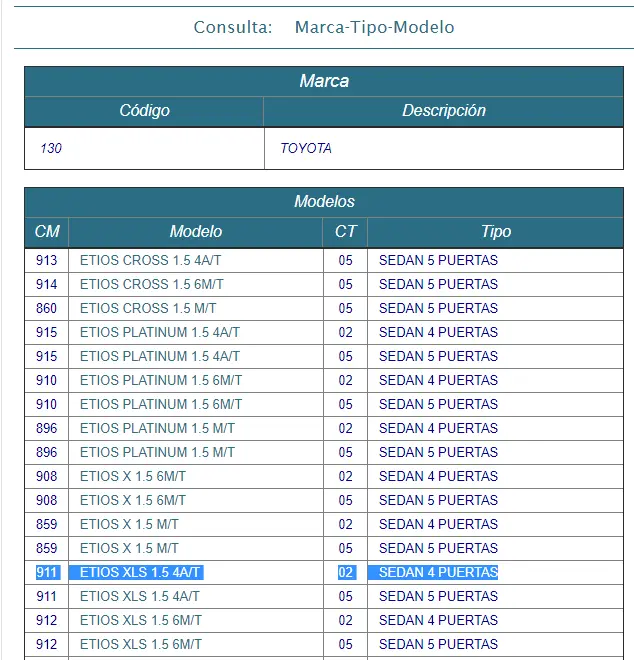Image resolution: width=634 pixels, height=660 pixels.
Task: Click the "Marca" table header
Action: pos(324,81)
